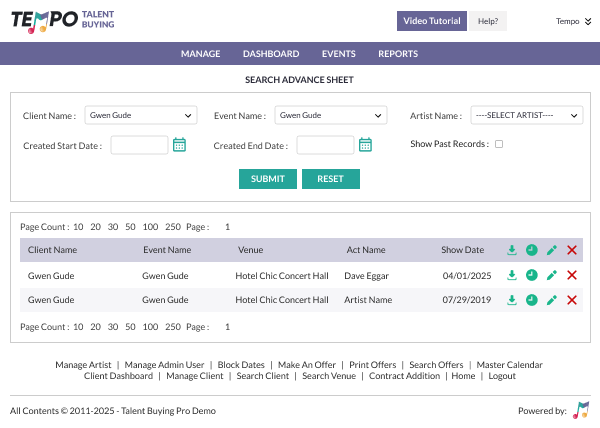Open the Created Start Date calendar picker
Image resolution: width=600 pixels, height=428 pixels.
pyautogui.click(x=180, y=145)
